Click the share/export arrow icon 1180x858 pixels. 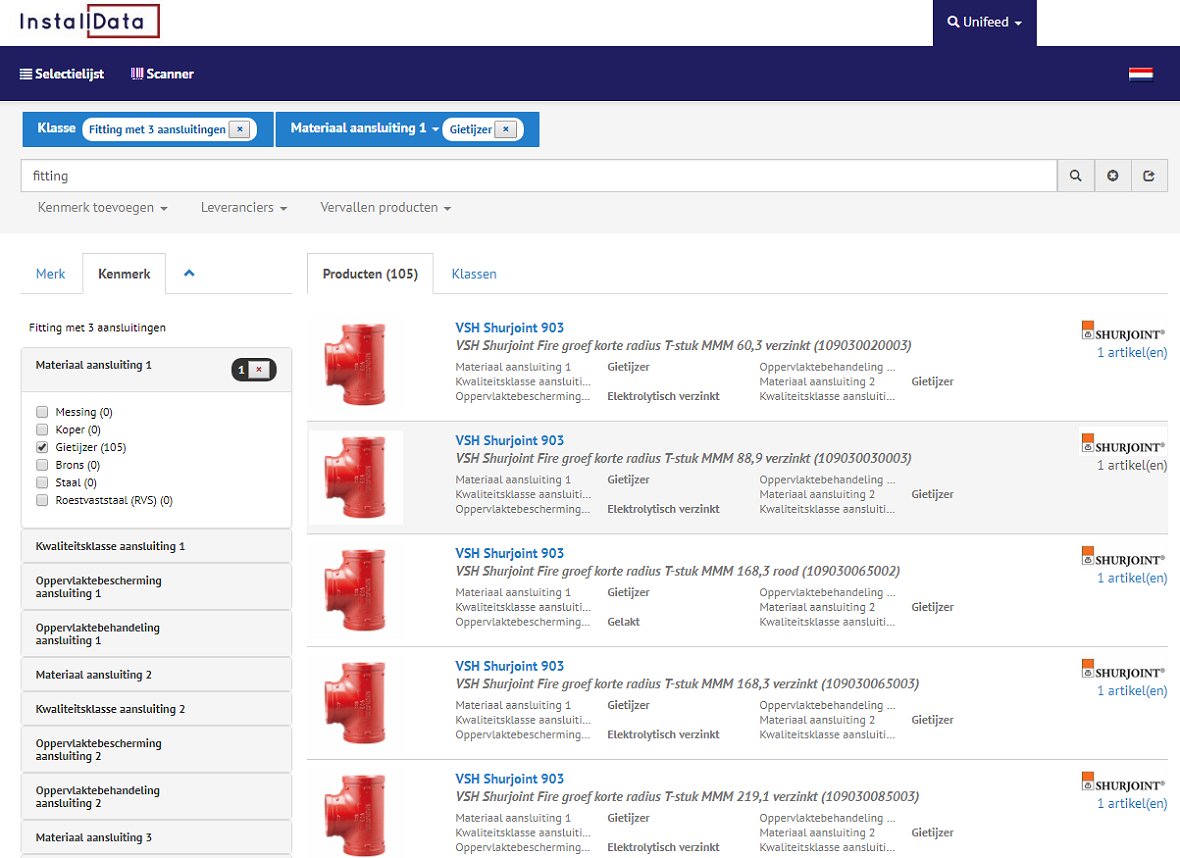coord(1149,176)
